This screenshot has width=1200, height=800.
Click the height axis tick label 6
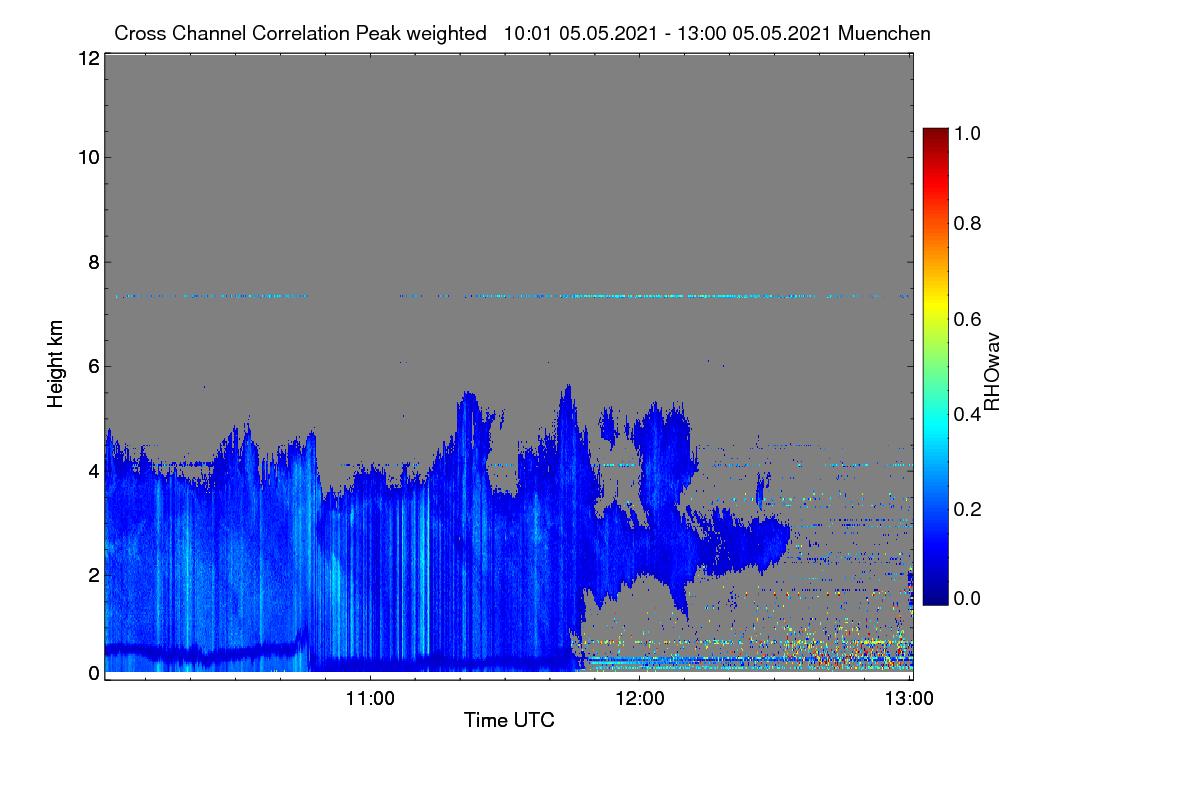[x=93, y=366]
